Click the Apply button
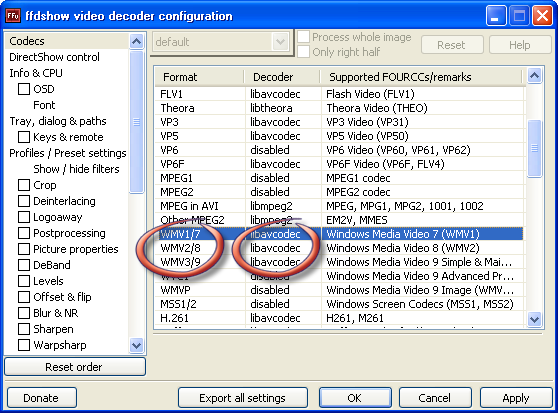 (516, 398)
